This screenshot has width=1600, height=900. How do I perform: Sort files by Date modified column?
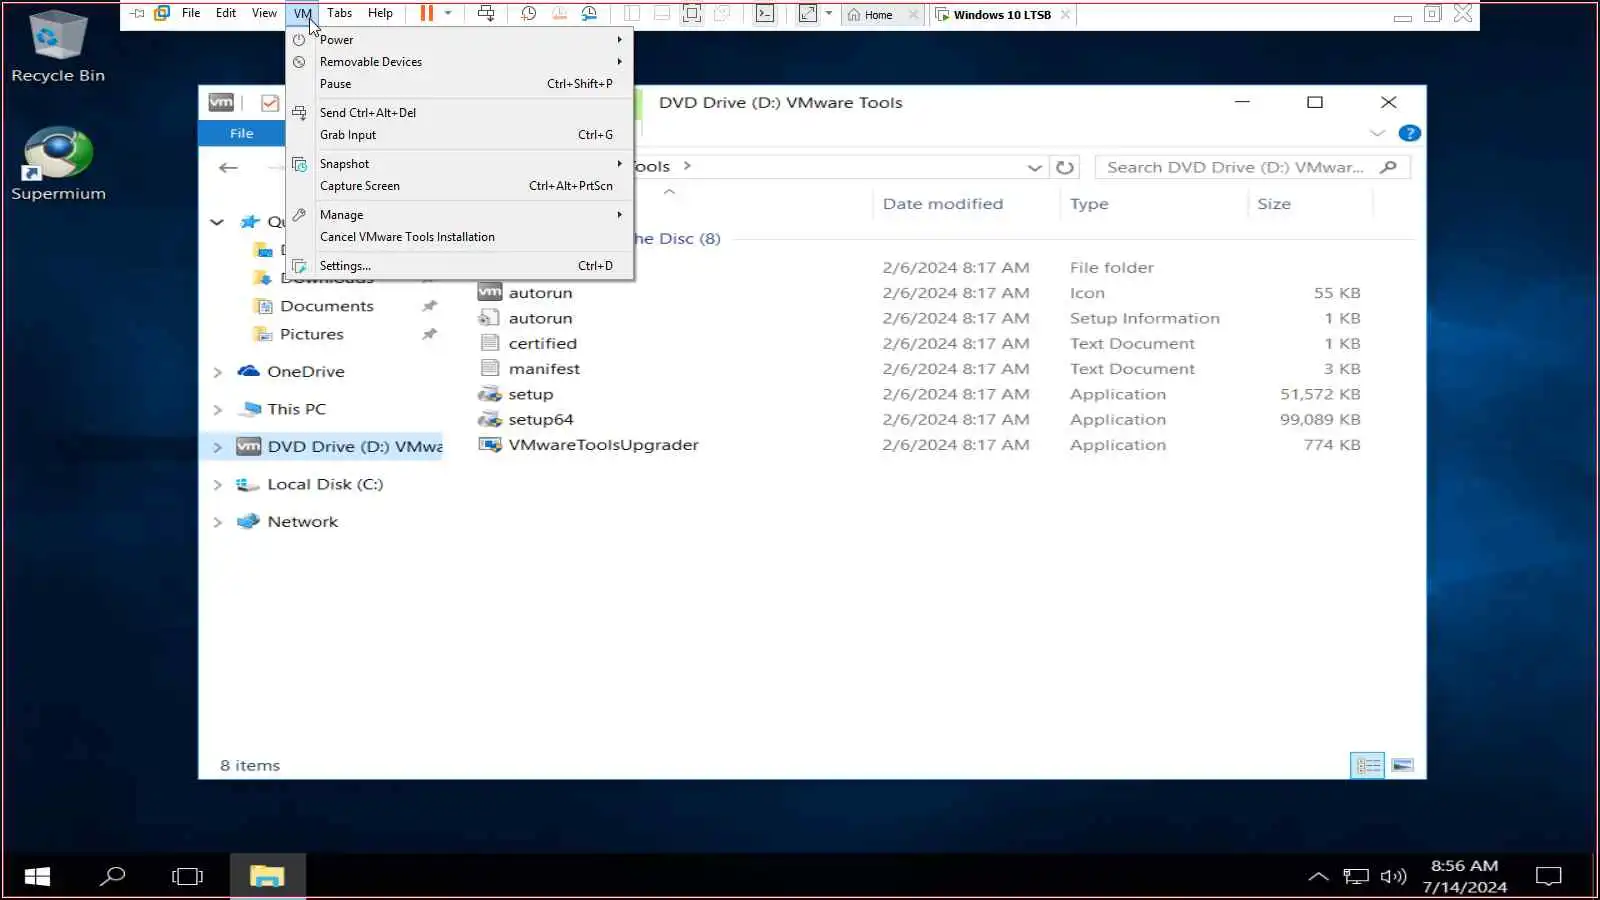pos(942,204)
